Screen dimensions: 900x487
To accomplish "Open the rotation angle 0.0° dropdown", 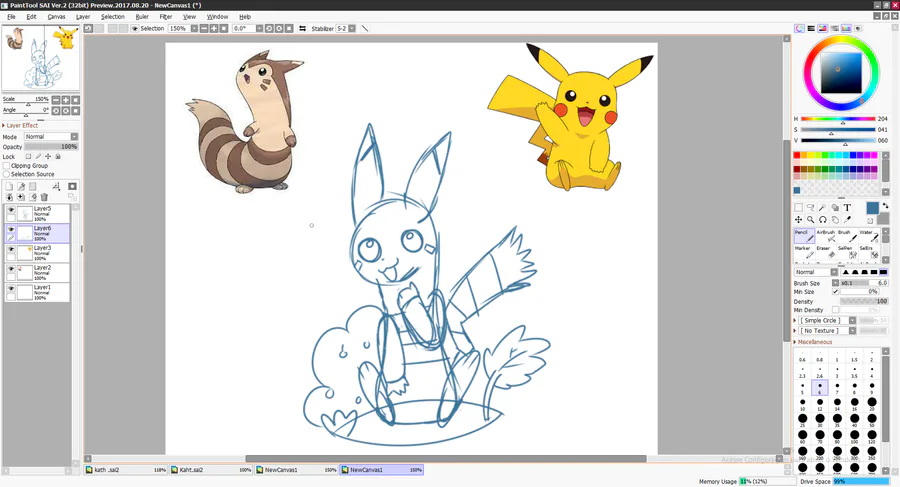I will click(259, 28).
